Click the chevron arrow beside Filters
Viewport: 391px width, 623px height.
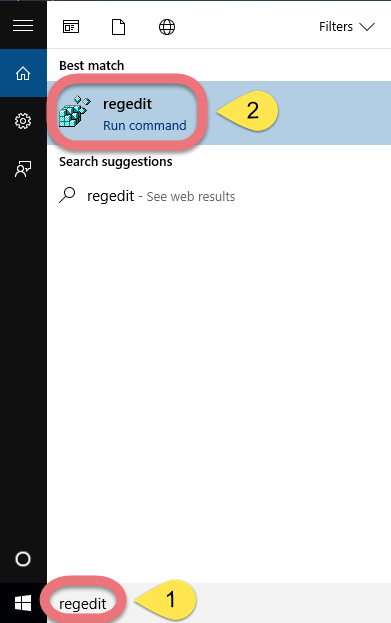click(367, 27)
